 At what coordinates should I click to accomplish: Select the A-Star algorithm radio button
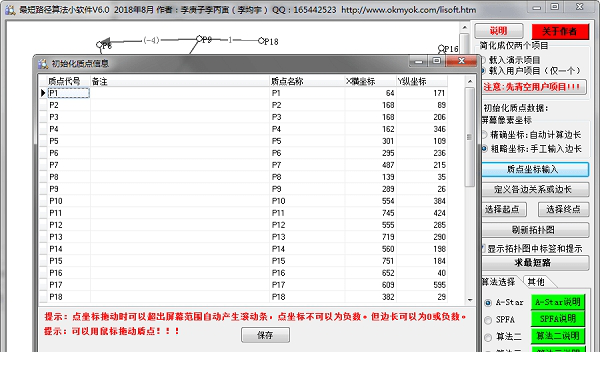pos(488,302)
